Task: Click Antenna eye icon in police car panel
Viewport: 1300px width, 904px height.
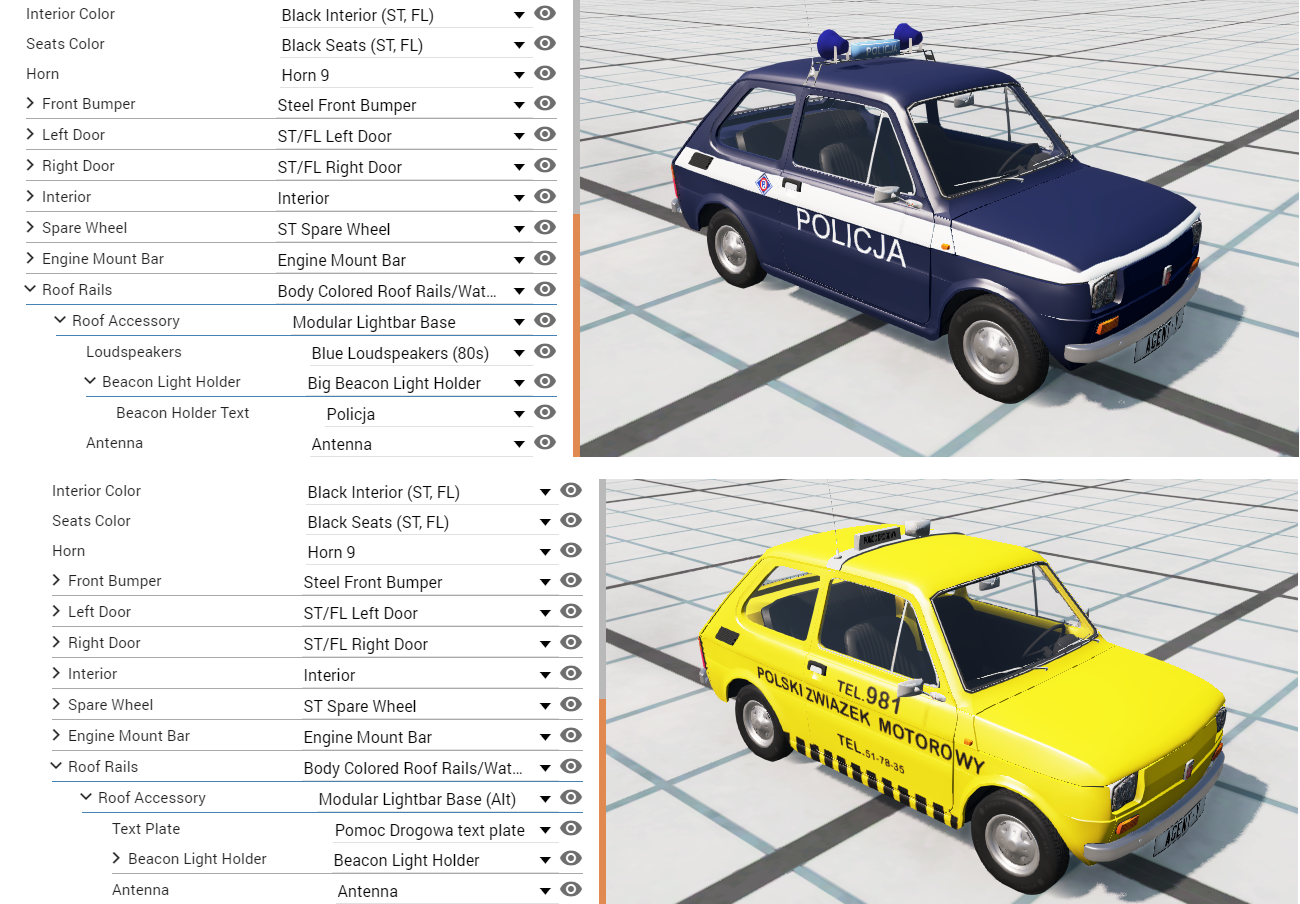Action: click(x=545, y=443)
